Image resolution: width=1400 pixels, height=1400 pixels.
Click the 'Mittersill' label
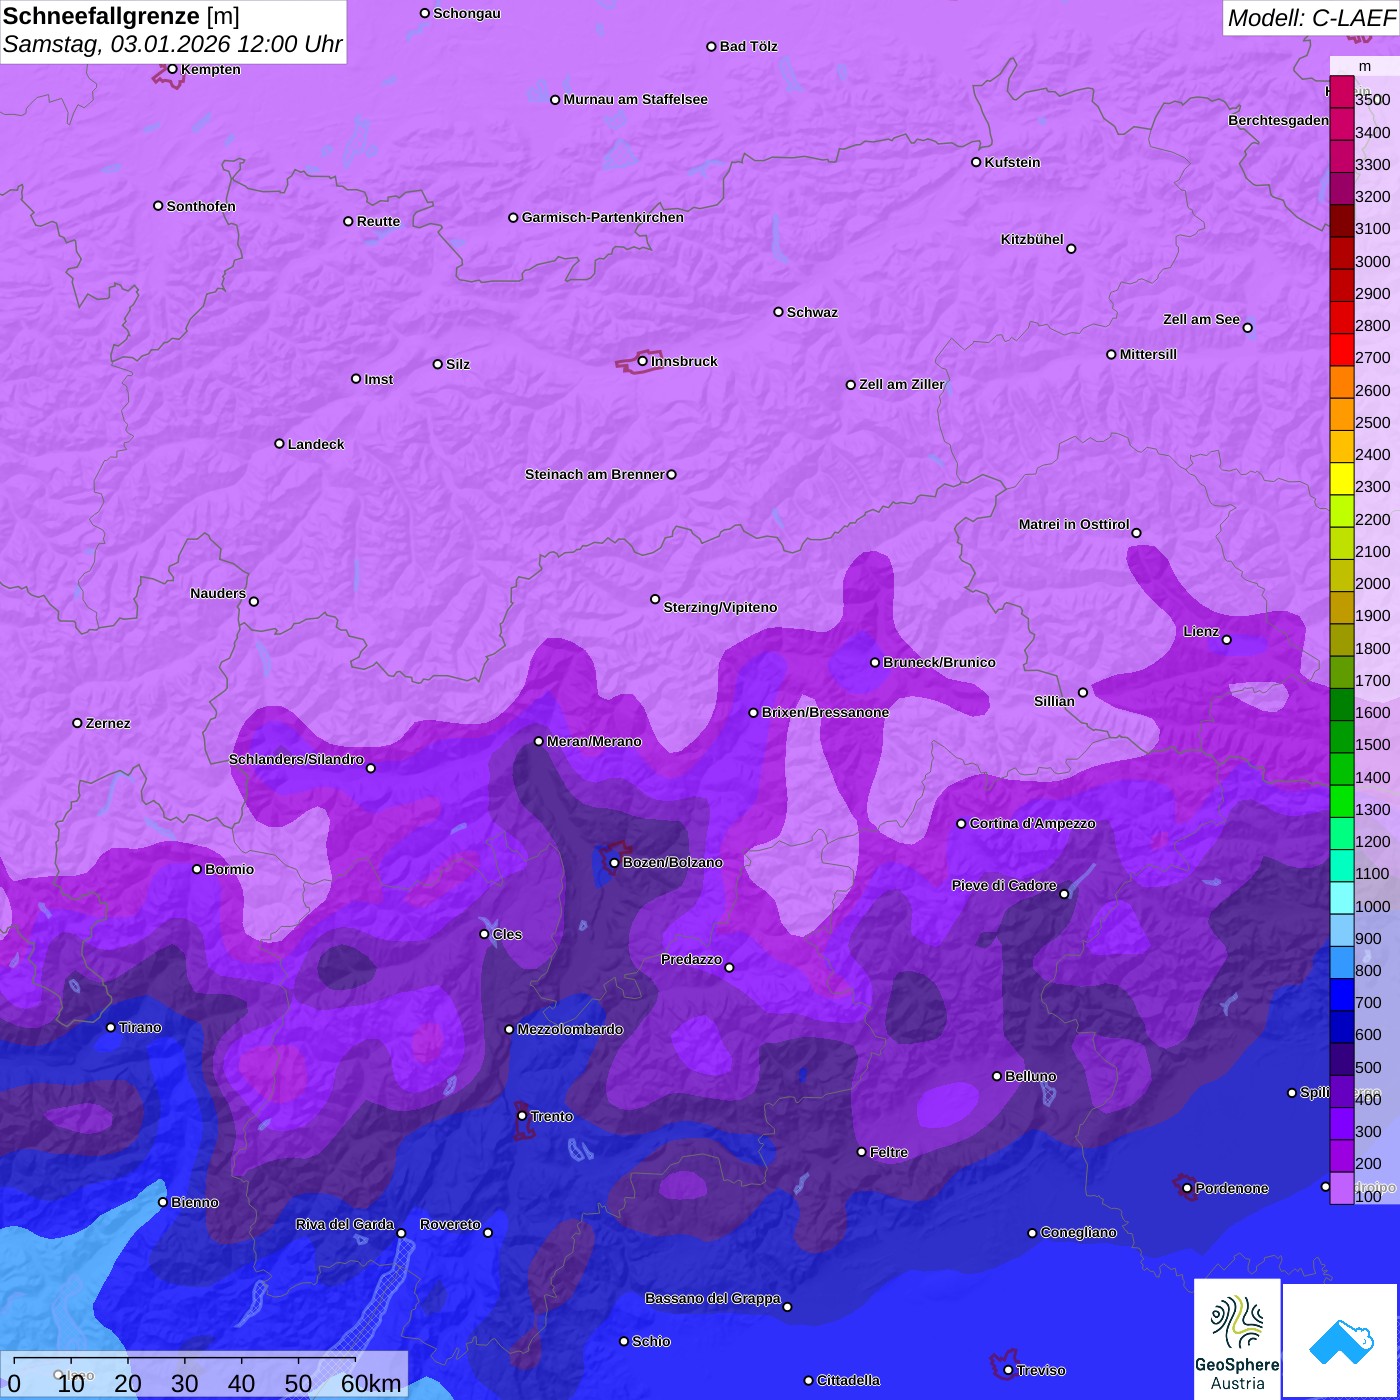click(x=1148, y=354)
